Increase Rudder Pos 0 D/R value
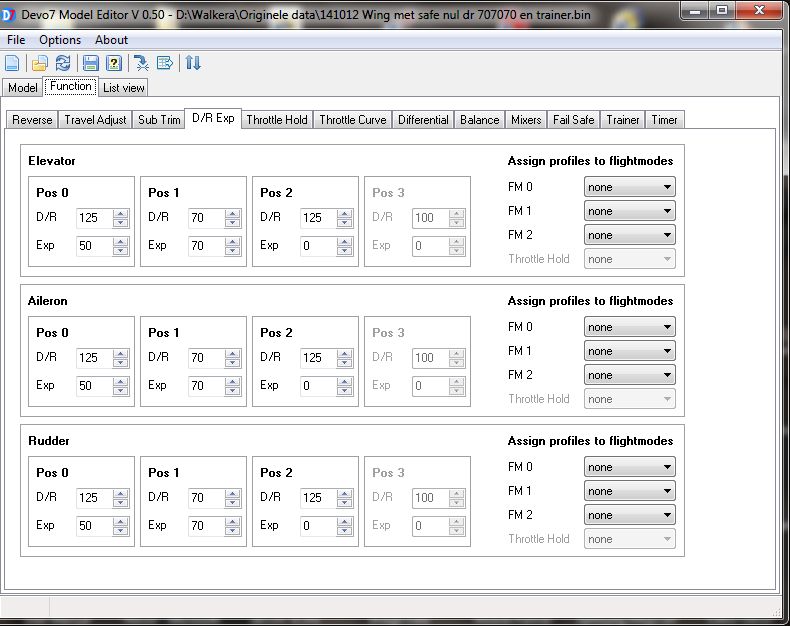 click(120, 494)
